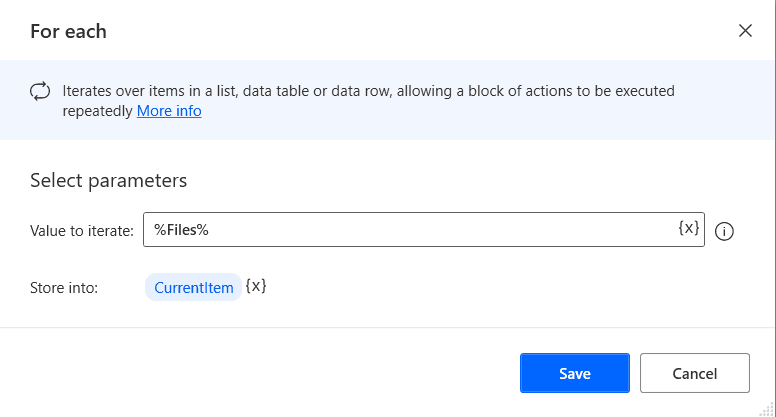The image size is (776, 417).
Task: Close the For each dialog
Action: pos(745,30)
